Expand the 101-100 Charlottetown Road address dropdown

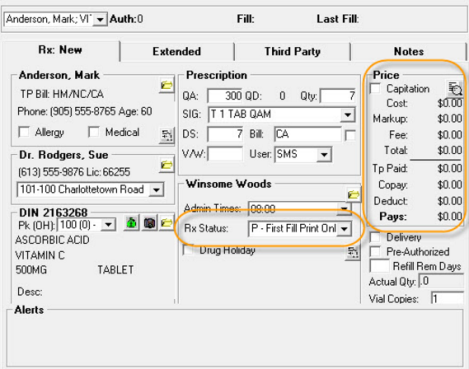coord(156,190)
